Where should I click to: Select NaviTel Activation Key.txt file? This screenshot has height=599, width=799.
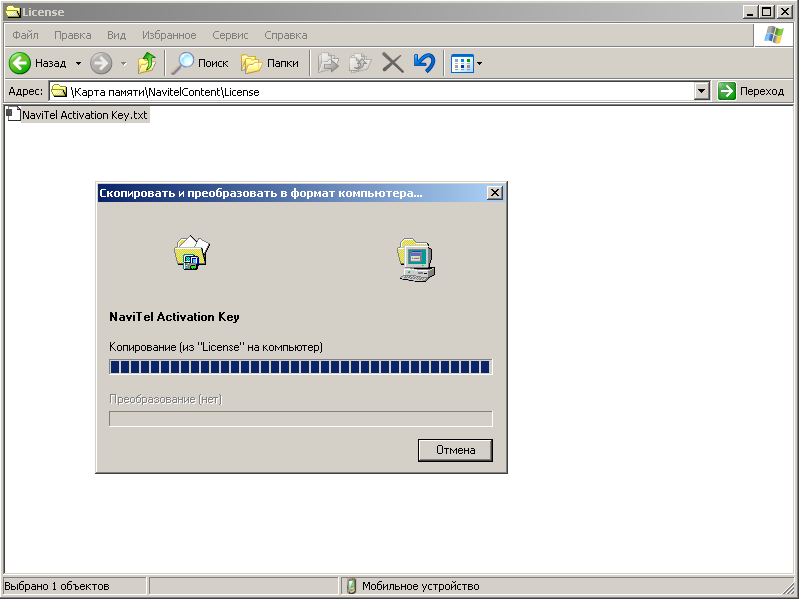pos(84,115)
